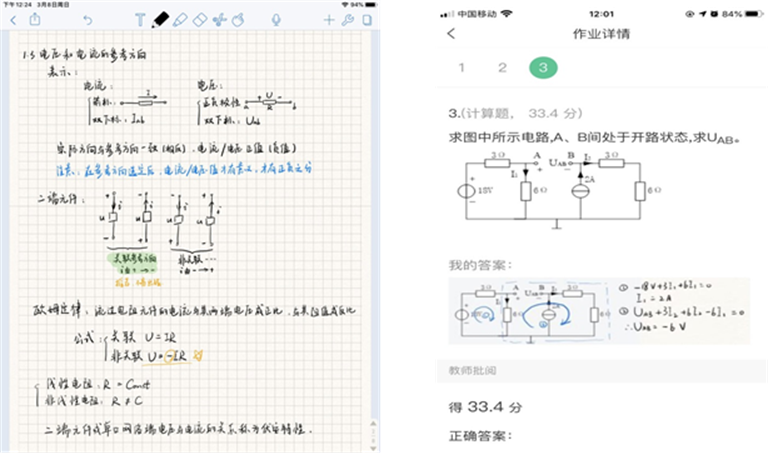The image size is (768, 453).
Task: Open the page view icon
Action: pyautogui.click(x=368, y=19)
